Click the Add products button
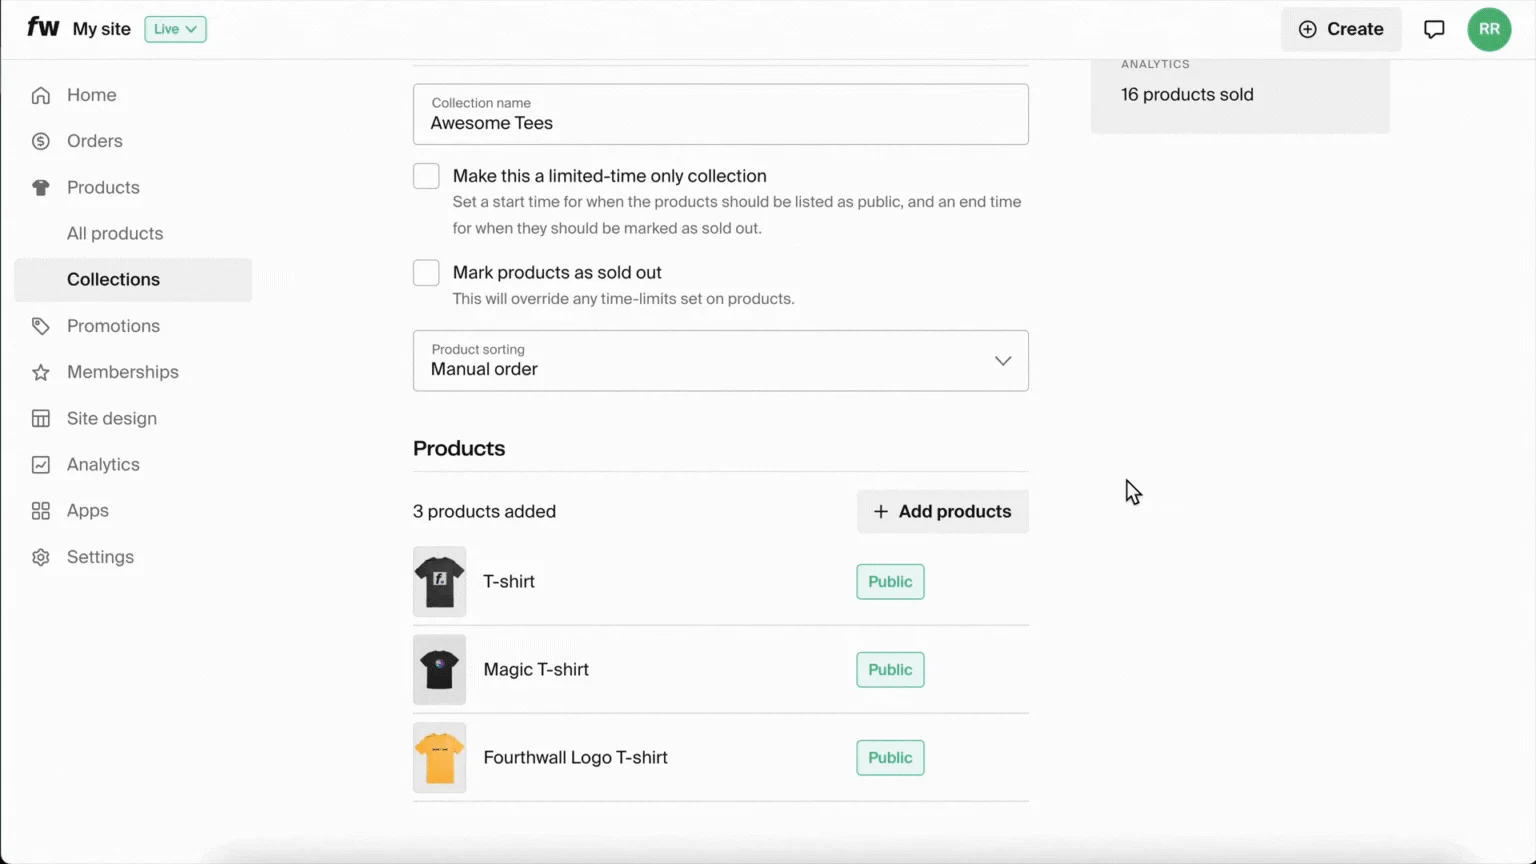The height and width of the screenshot is (864, 1536). (x=942, y=511)
